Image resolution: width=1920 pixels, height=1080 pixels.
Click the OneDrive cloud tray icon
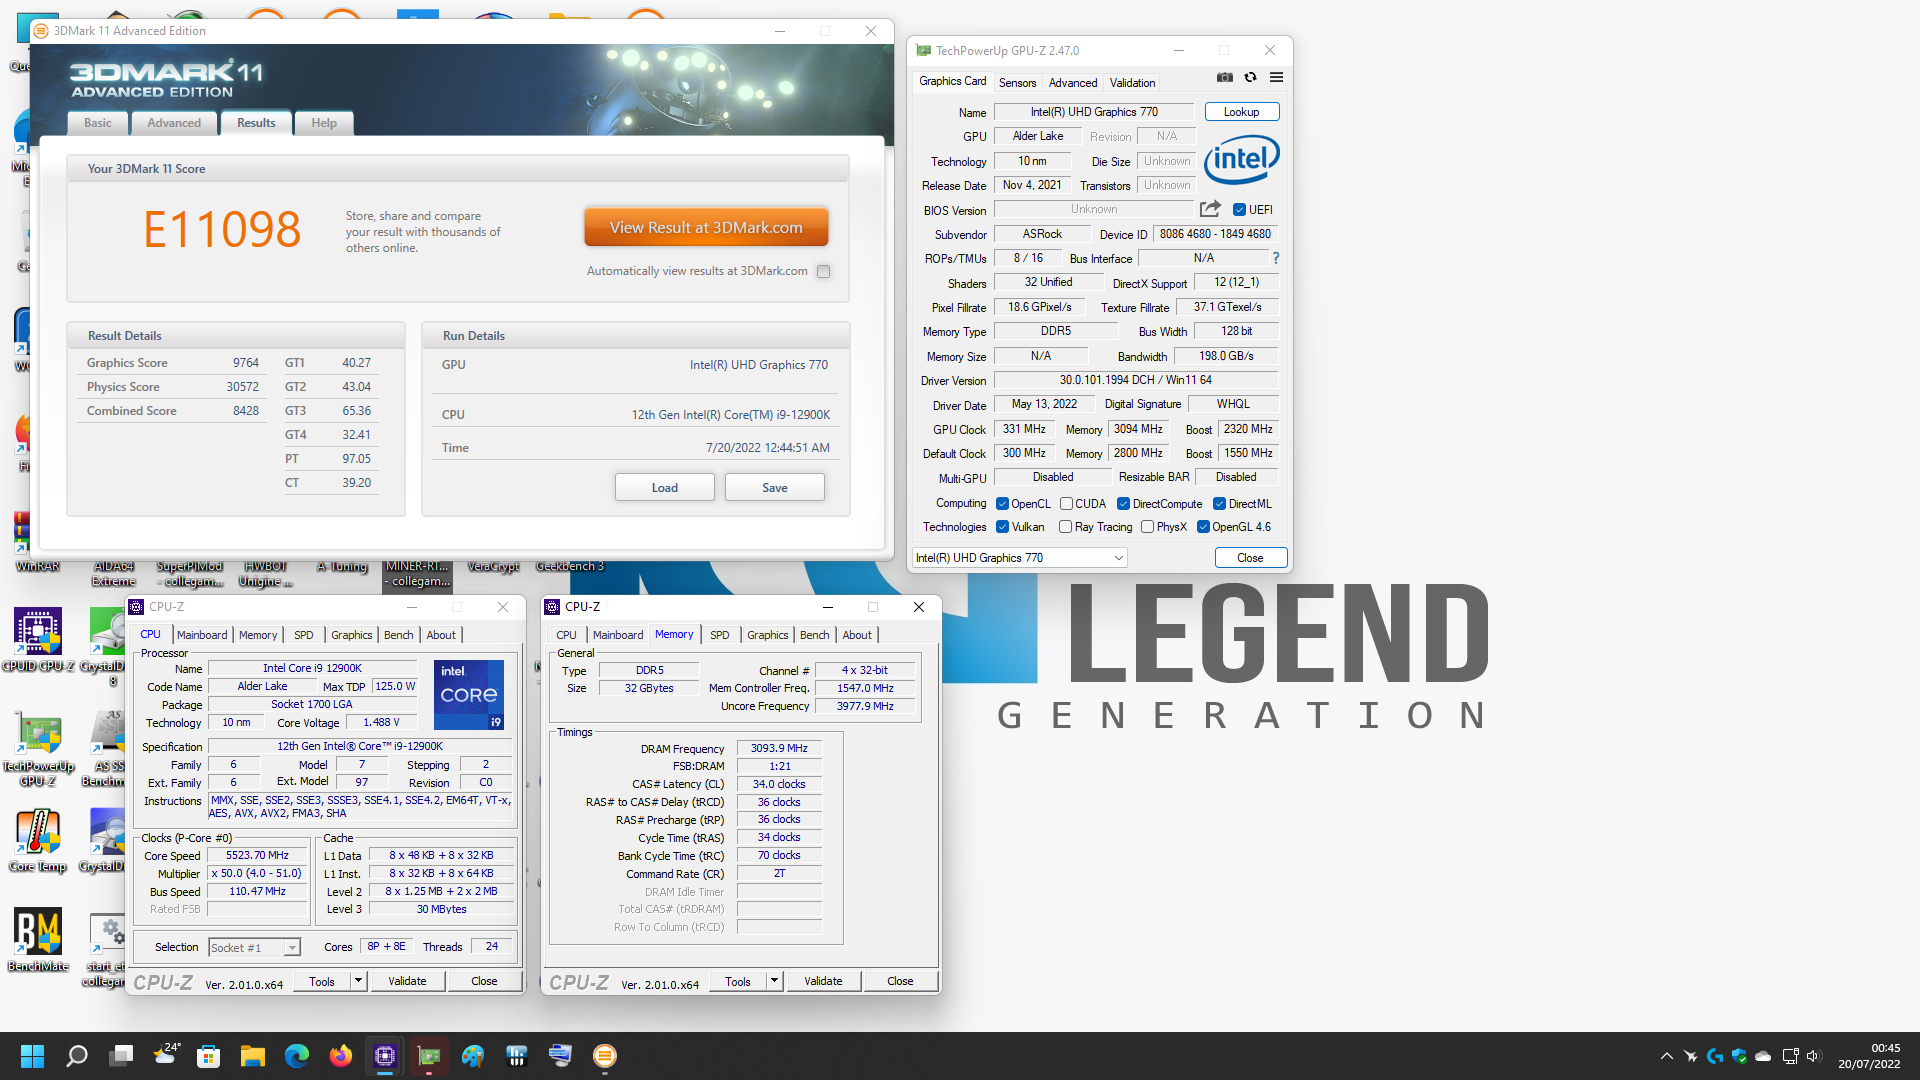[1764, 1056]
